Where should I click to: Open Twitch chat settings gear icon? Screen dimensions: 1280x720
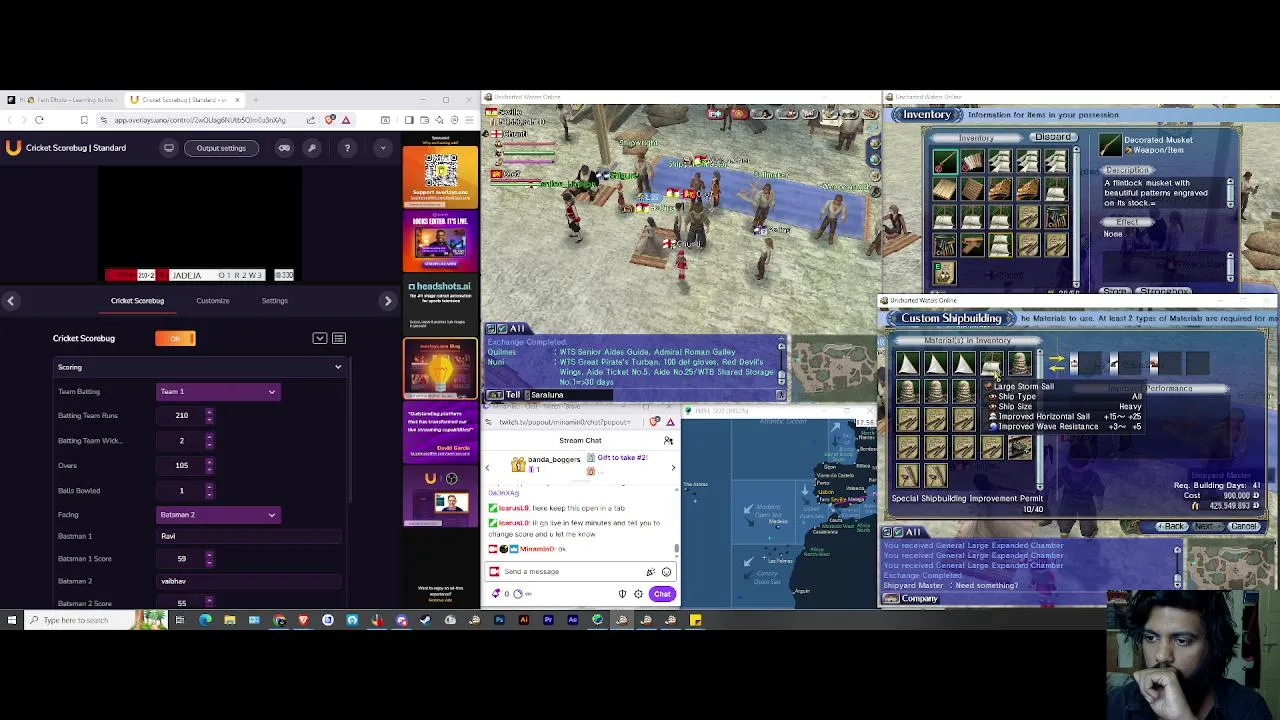pyautogui.click(x=638, y=594)
